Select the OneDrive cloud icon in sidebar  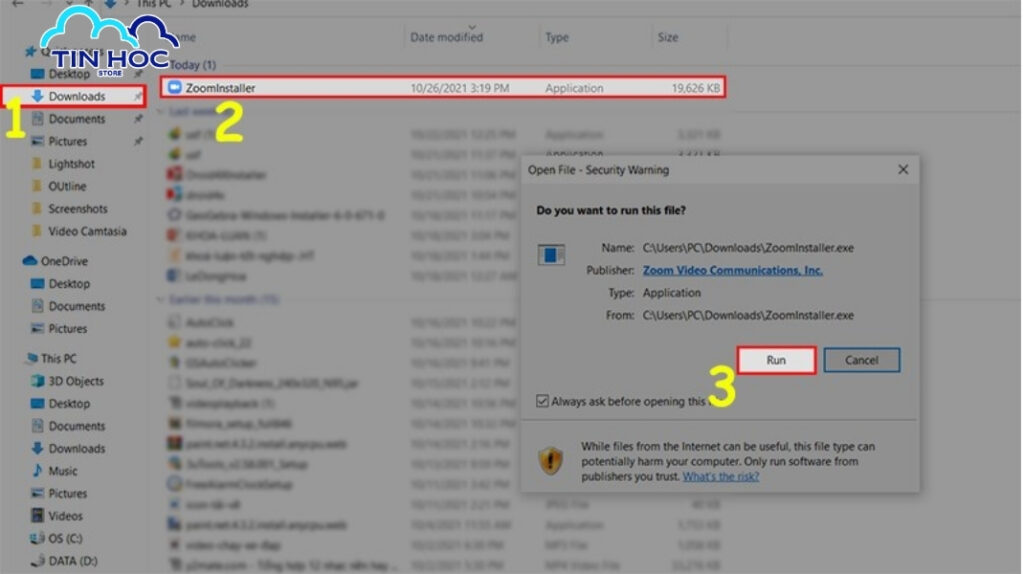click(x=30, y=261)
